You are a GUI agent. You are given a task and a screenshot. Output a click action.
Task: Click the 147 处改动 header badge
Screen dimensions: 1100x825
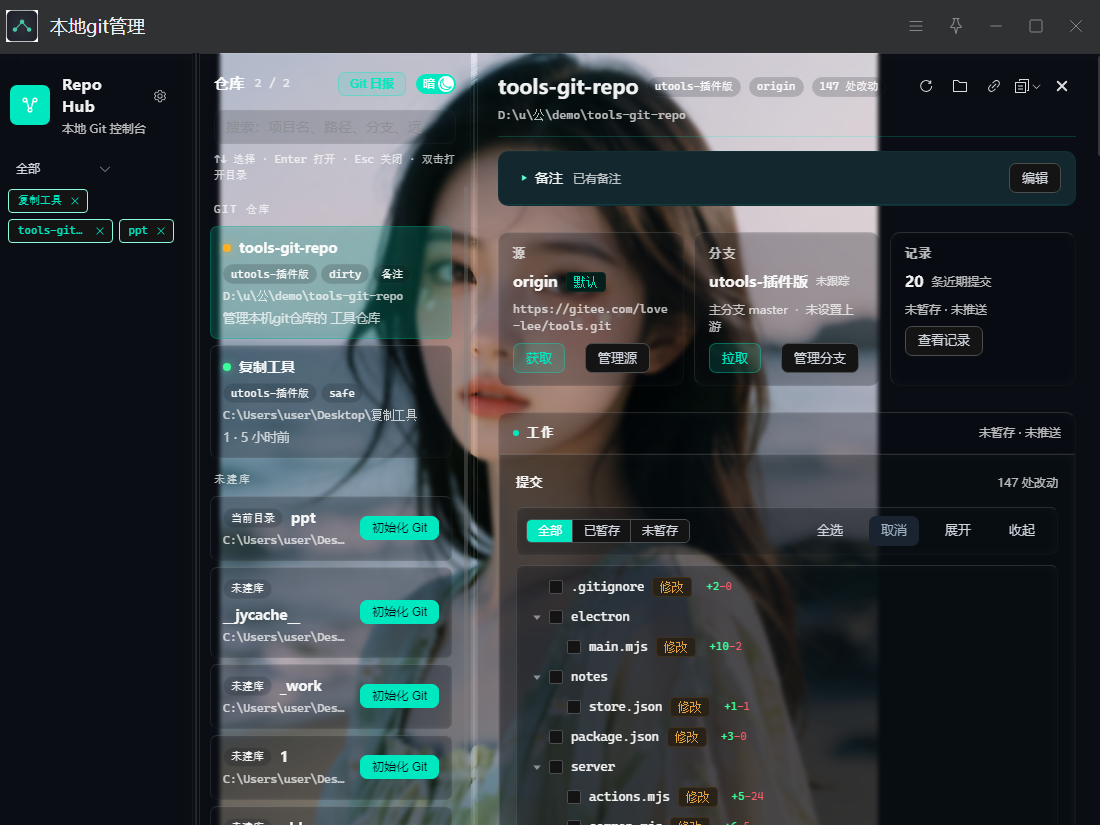[848, 86]
